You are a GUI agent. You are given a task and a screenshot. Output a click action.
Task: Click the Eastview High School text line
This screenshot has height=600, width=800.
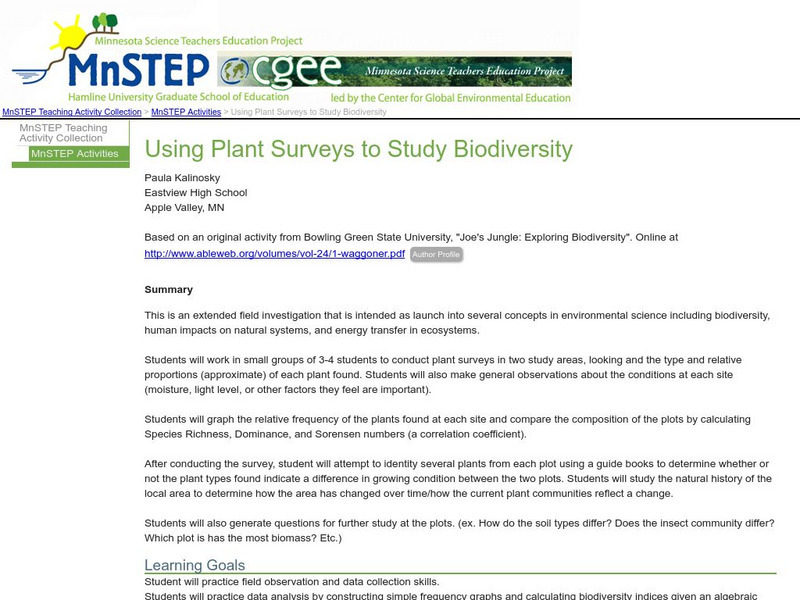[196, 193]
